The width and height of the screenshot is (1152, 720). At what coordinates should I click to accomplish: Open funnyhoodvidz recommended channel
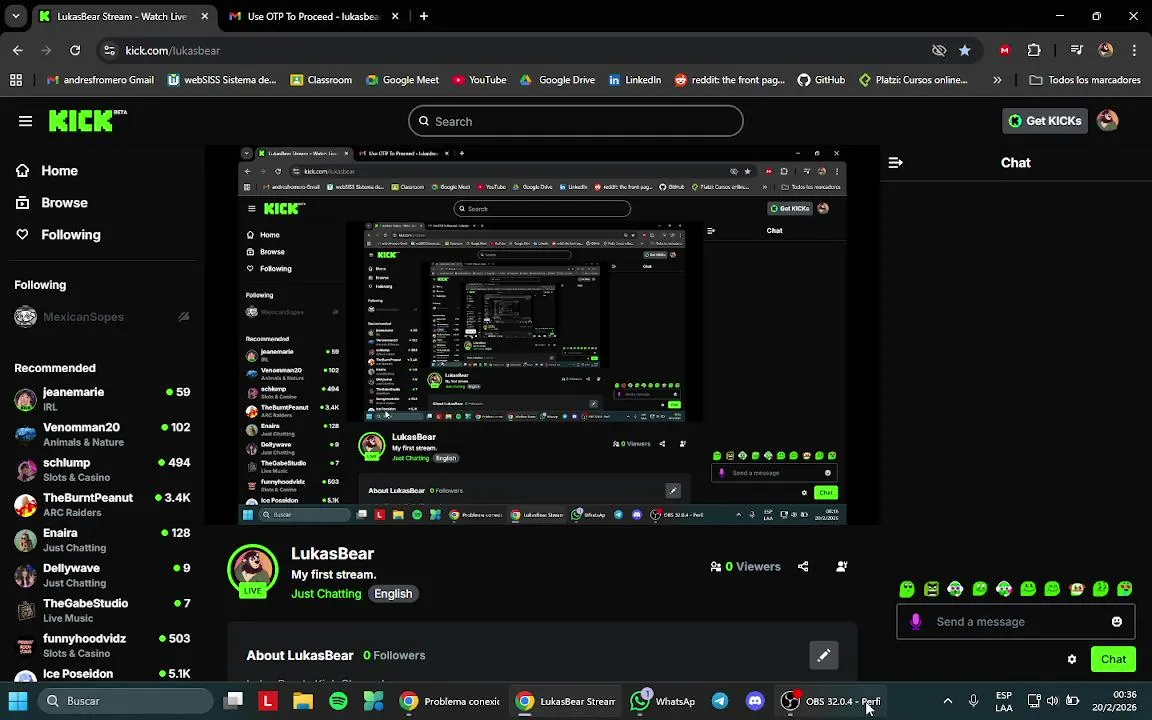102,646
